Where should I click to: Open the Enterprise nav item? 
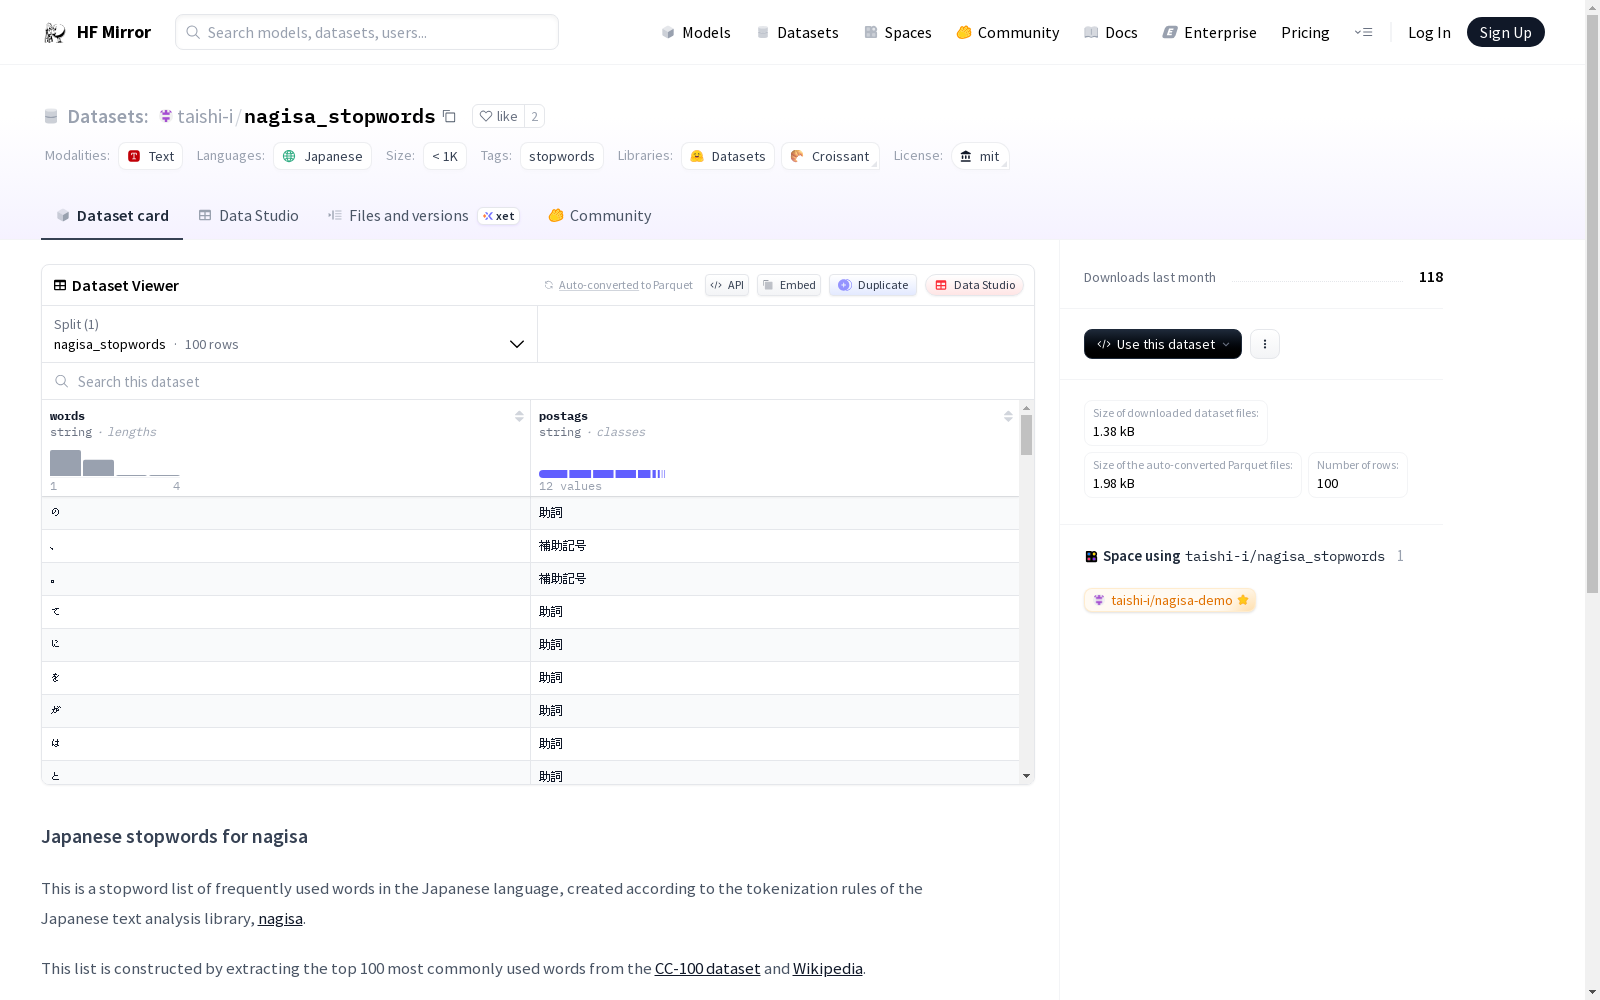point(1209,32)
